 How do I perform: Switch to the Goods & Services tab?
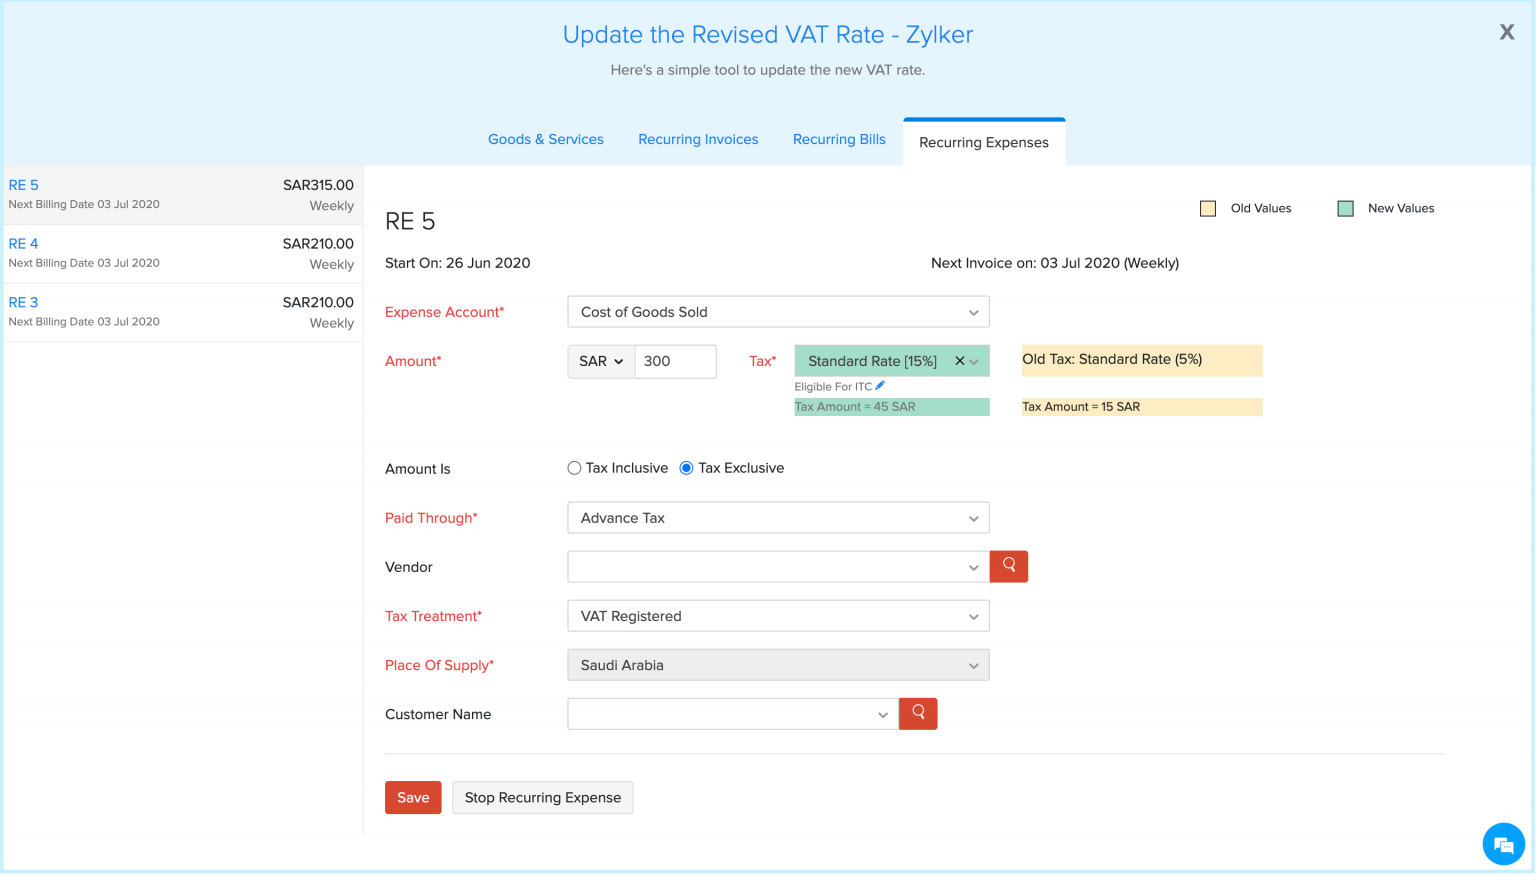point(545,139)
